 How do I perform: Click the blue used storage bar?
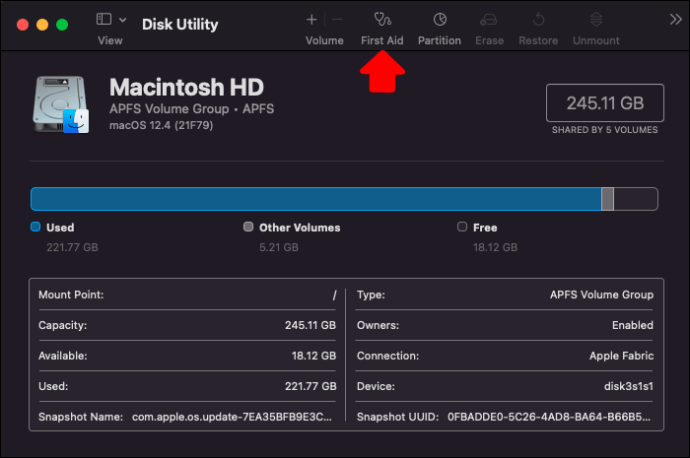tap(315, 199)
